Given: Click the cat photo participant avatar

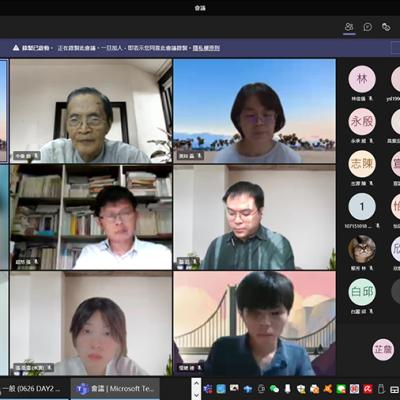Looking at the screenshot, I should coord(362,249).
